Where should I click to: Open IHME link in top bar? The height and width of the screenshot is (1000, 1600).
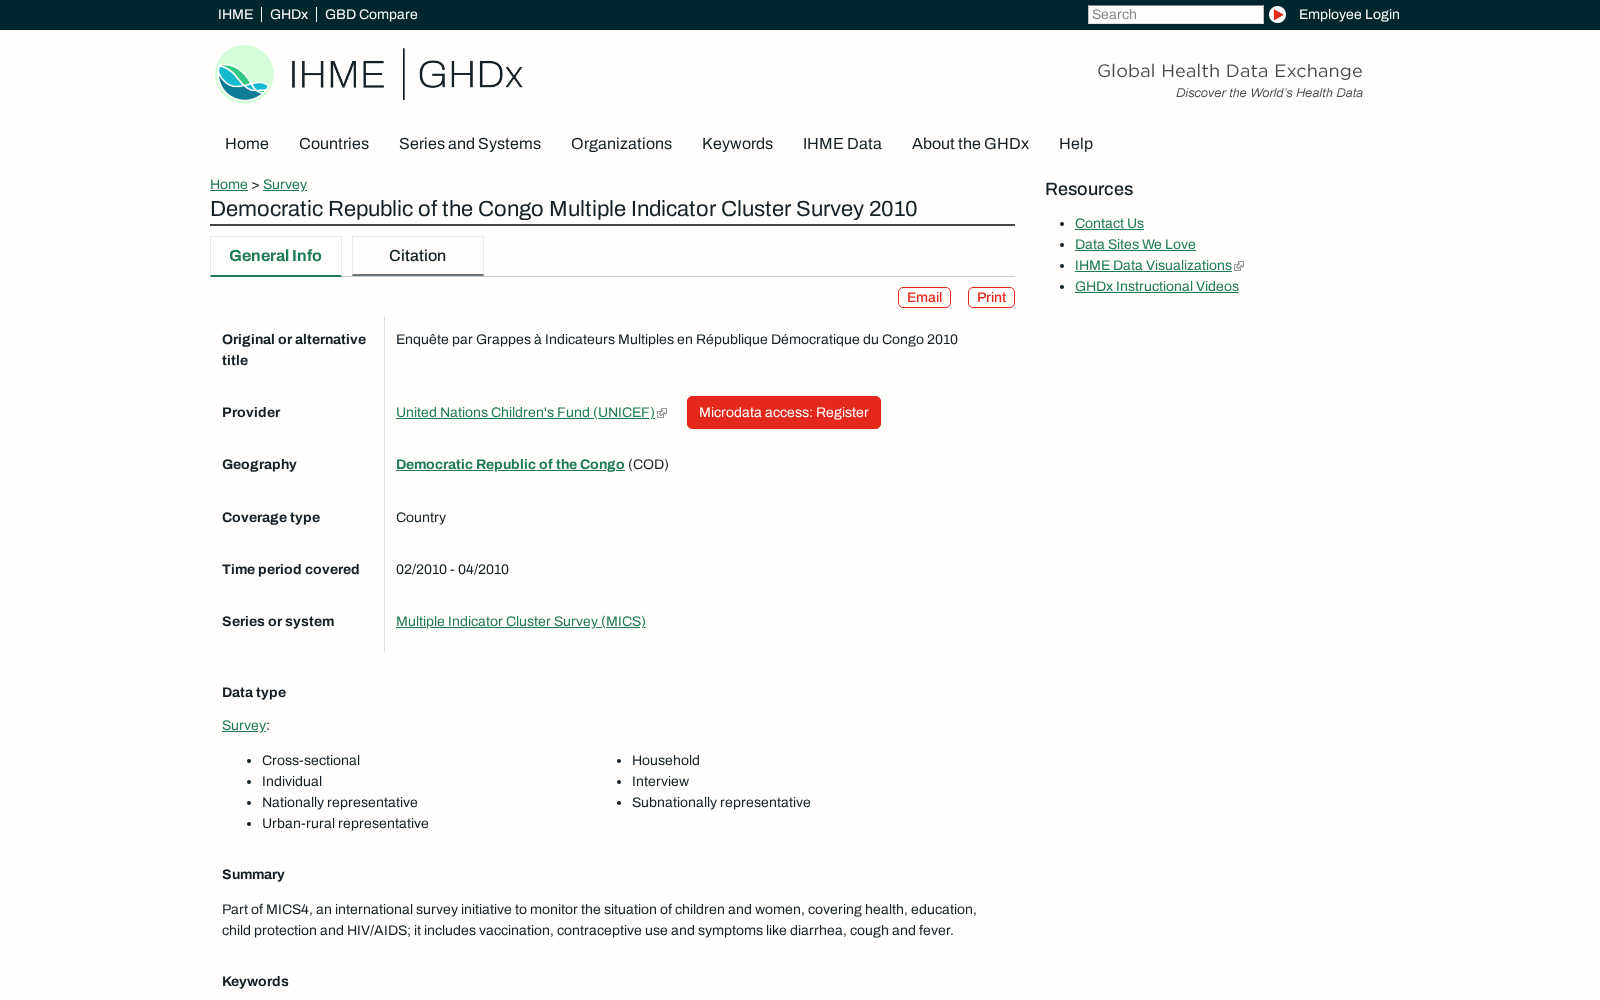[235, 14]
